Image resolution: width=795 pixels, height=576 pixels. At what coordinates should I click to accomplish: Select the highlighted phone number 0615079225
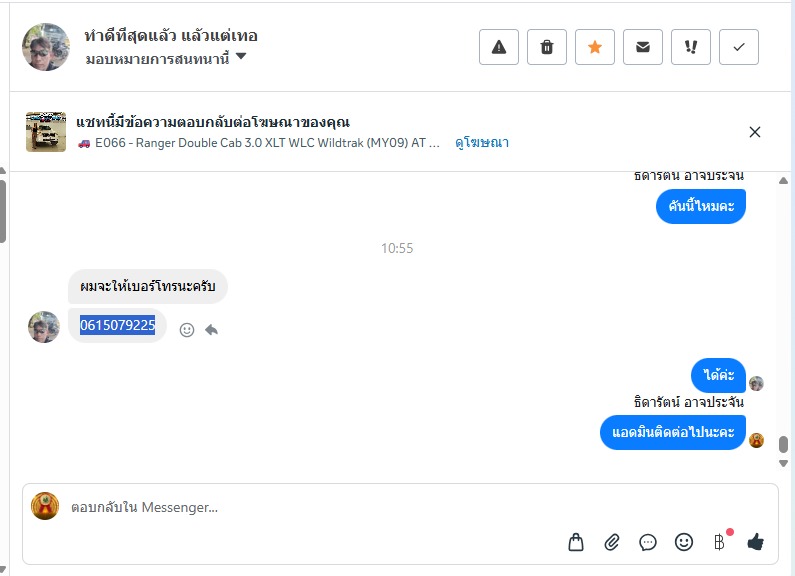pos(118,325)
